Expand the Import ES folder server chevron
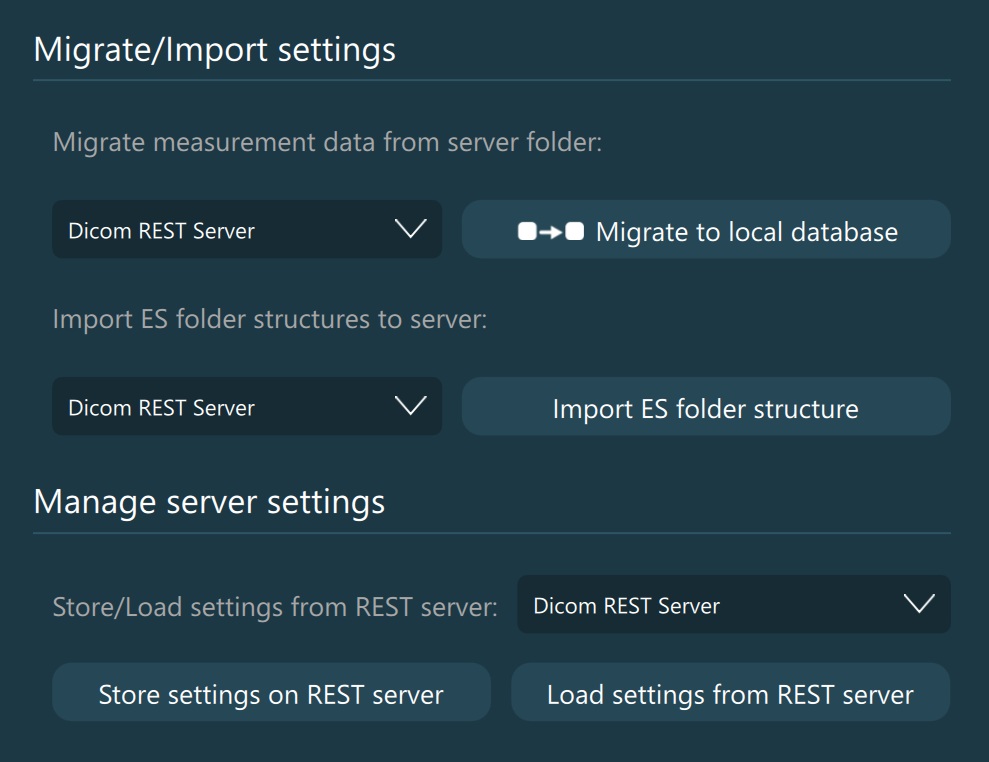The image size is (989, 762). pos(410,406)
